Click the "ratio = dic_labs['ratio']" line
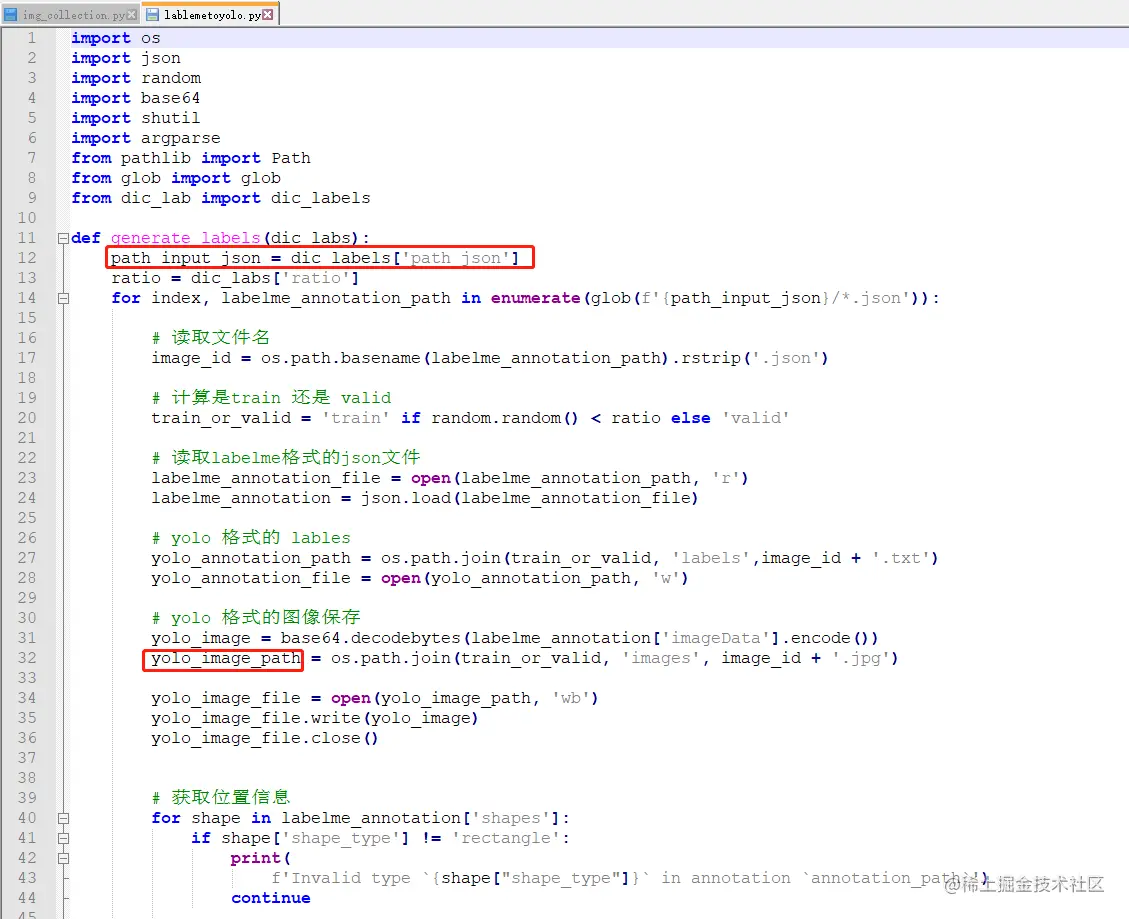The height and width of the screenshot is (919, 1129). pyautogui.click(x=235, y=278)
